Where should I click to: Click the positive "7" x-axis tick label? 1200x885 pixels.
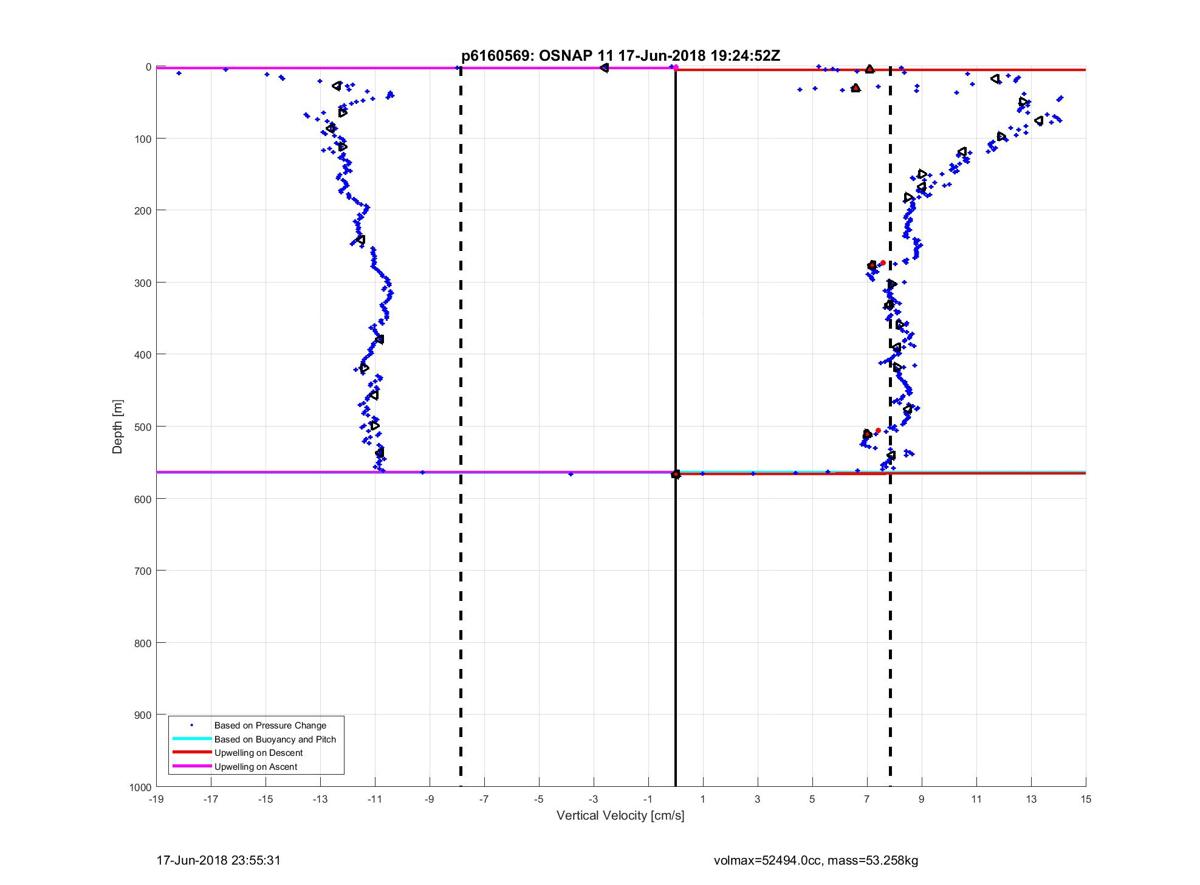pyautogui.click(x=867, y=800)
